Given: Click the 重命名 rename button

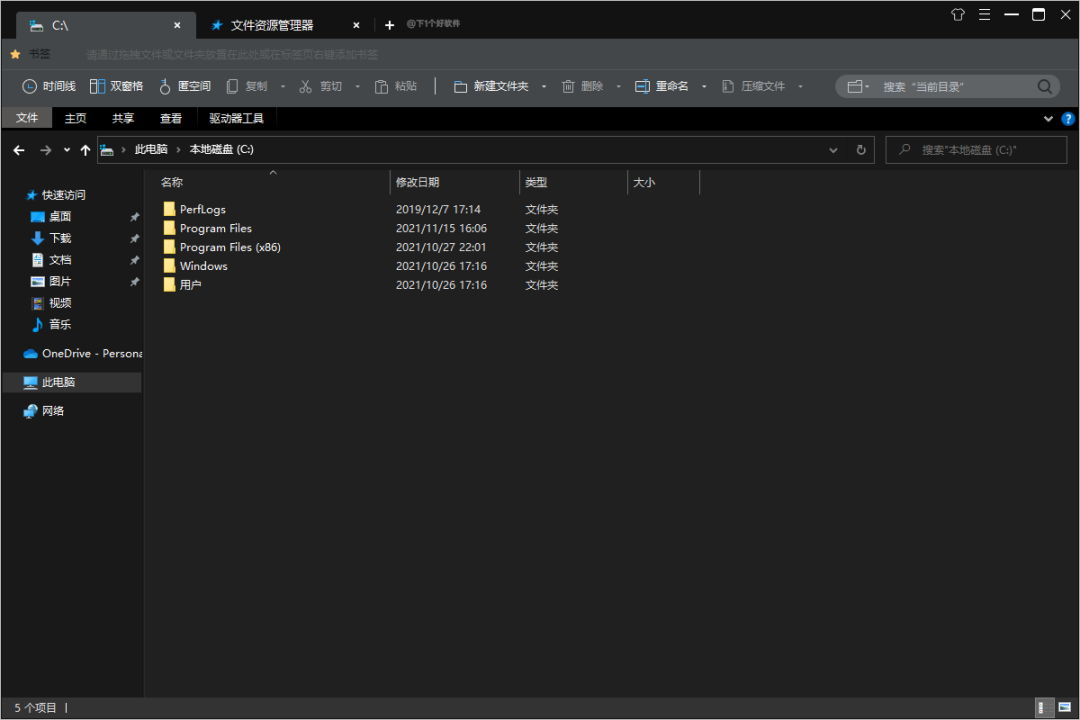Looking at the screenshot, I should point(662,87).
